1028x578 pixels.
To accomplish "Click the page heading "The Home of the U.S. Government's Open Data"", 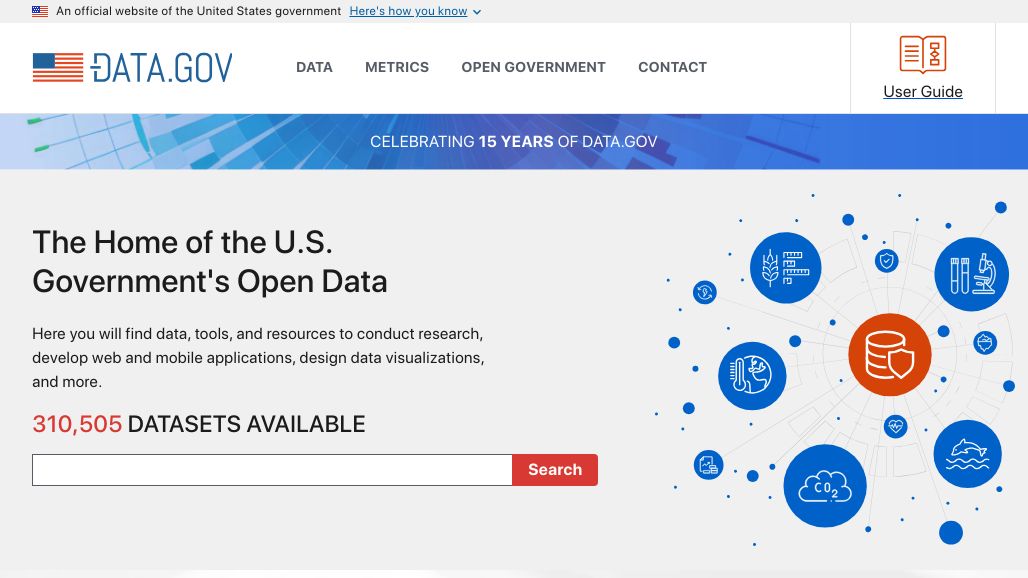I will point(210,261).
